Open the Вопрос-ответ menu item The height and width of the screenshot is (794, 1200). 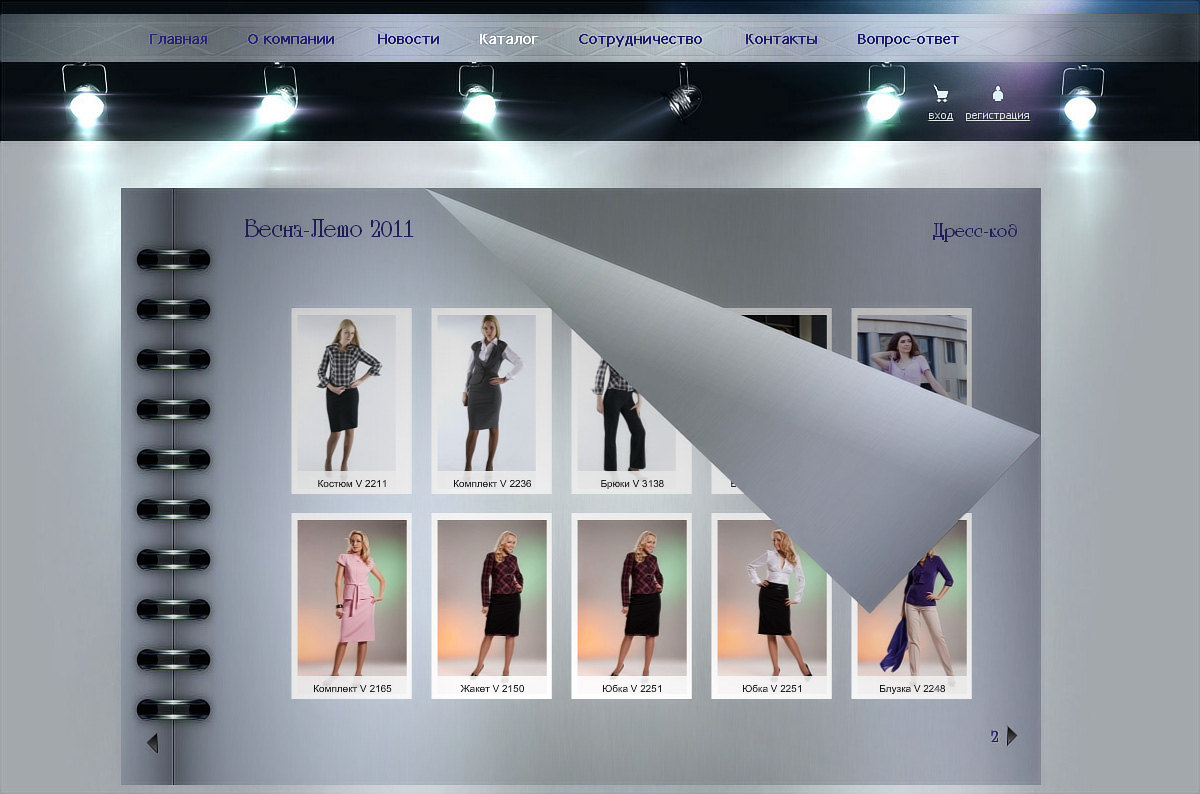coord(907,39)
